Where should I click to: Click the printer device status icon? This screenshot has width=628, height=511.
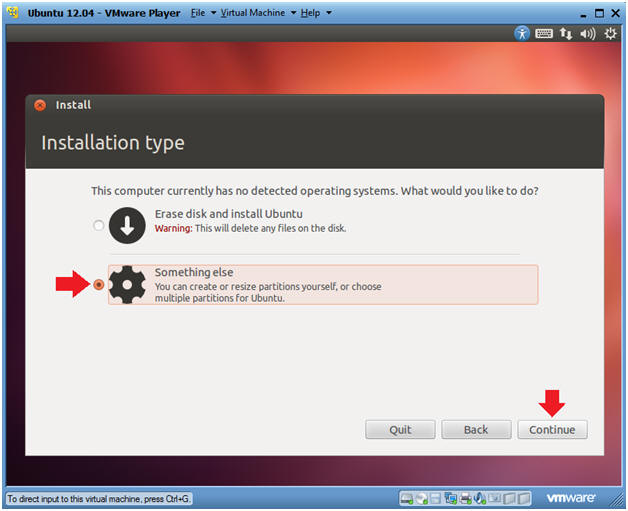pos(465,499)
